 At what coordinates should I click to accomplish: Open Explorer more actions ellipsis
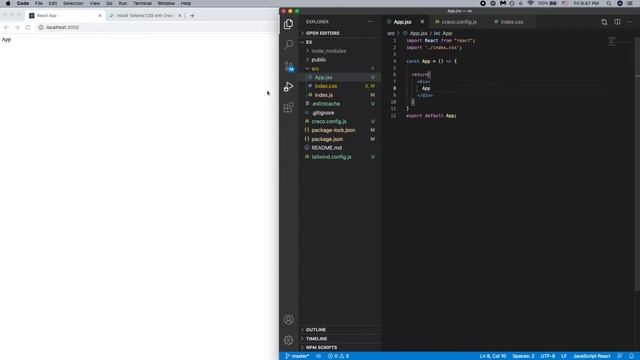[371, 22]
